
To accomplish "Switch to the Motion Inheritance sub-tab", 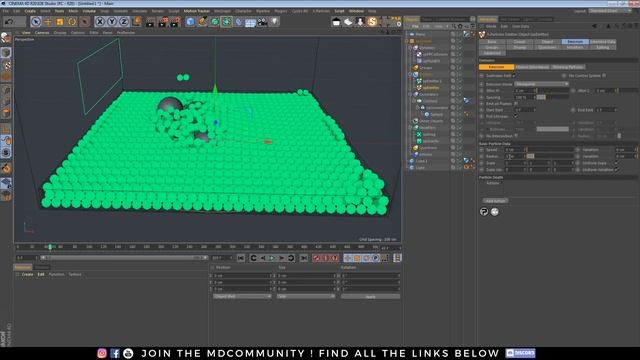I will [x=532, y=67].
